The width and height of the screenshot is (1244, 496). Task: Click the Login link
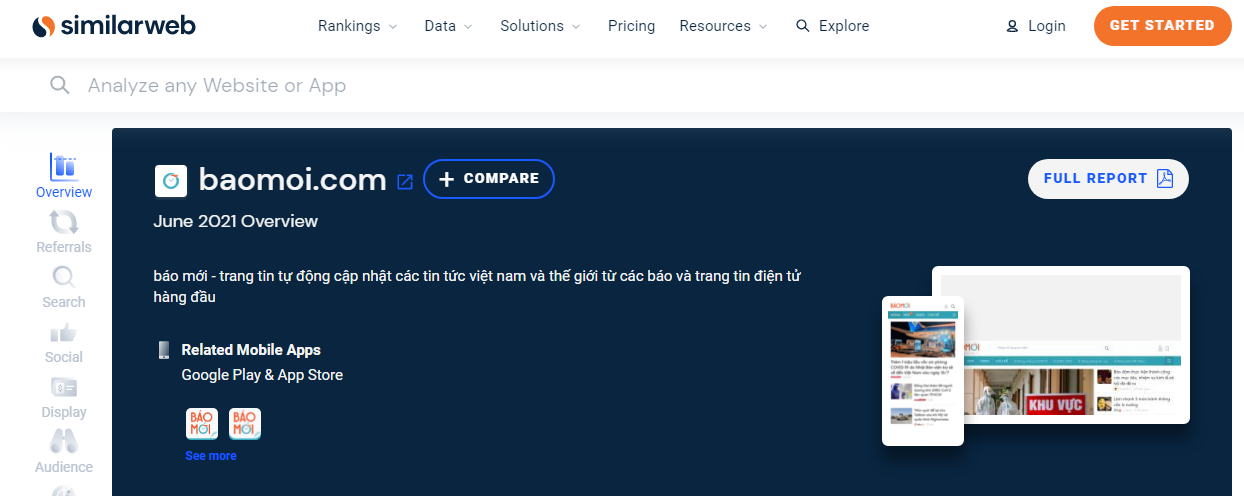tap(1036, 26)
